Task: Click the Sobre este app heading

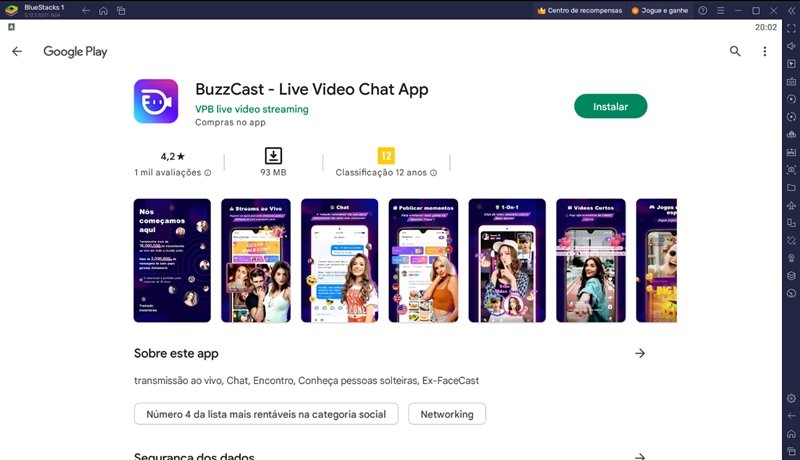Action: [x=176, y=353]
